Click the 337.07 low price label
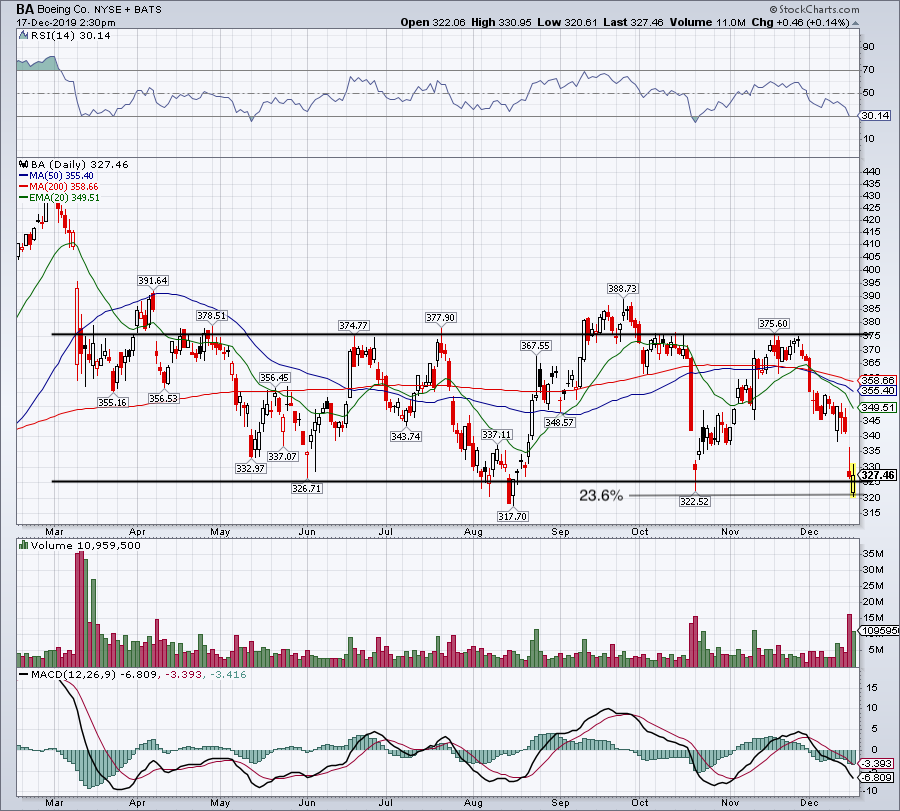This screenshot has width=900, height=811. click(x=283, y=456)
